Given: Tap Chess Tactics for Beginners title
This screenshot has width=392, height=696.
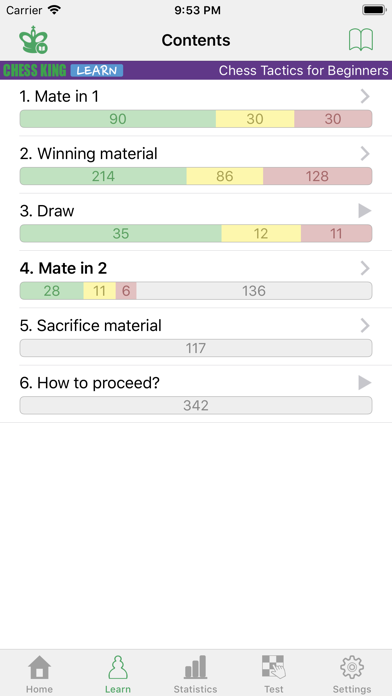Looking at the screenshot, I should tap(304, 71).
